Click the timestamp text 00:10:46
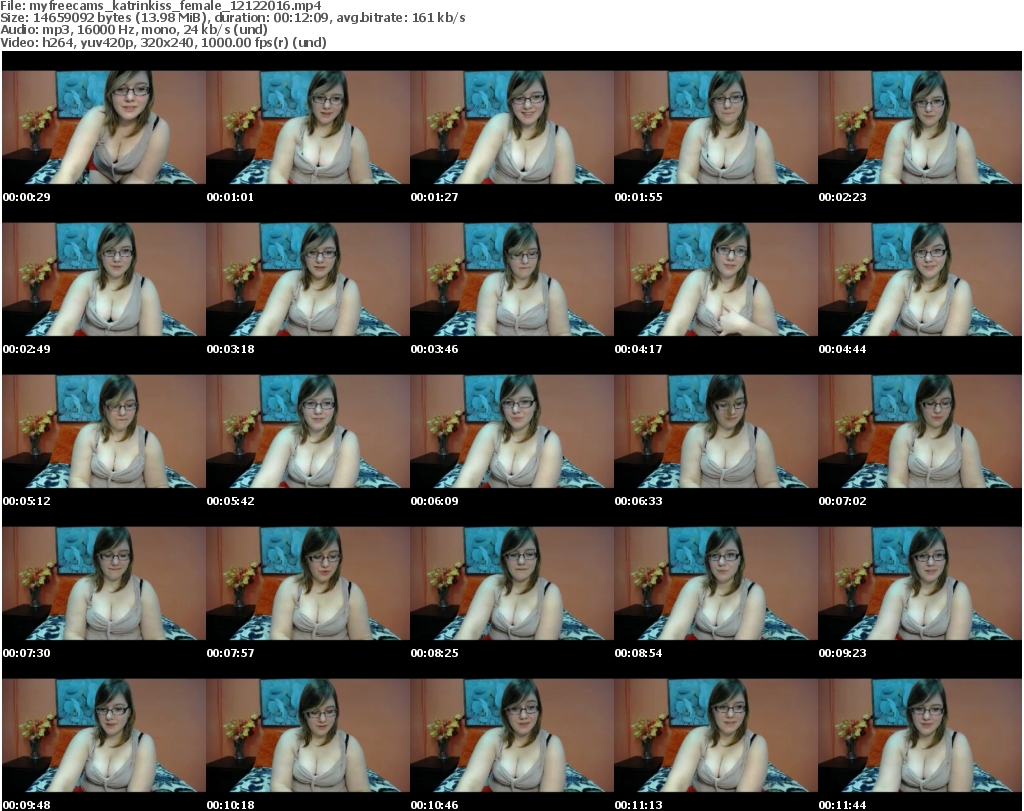The width and height of the screenshot is (1024, 811). [434, 805]
